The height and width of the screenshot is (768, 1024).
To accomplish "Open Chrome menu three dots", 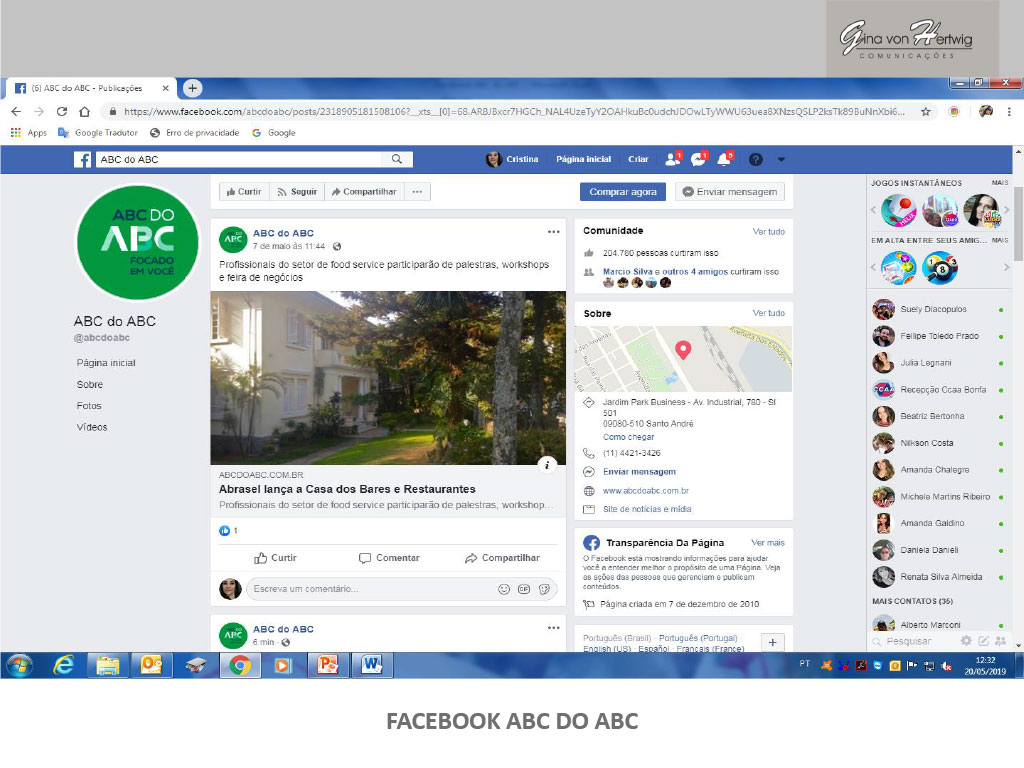I will (x=1009, y=112).
